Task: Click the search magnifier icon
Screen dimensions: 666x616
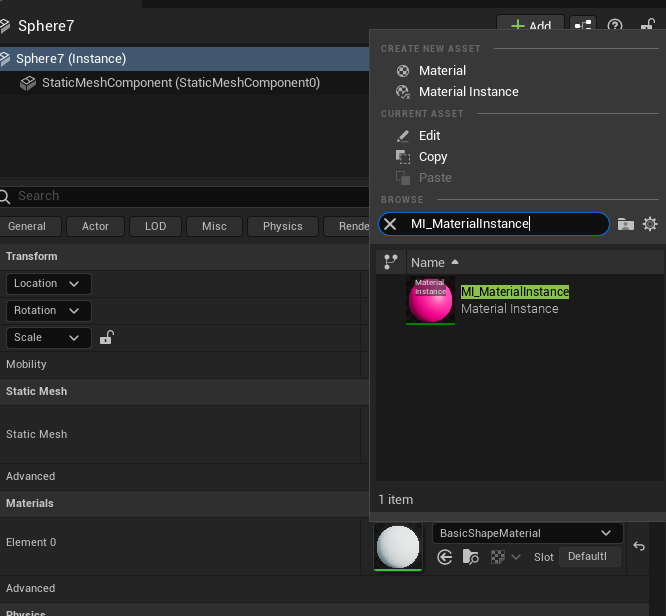Action: [x=5, y=197]
